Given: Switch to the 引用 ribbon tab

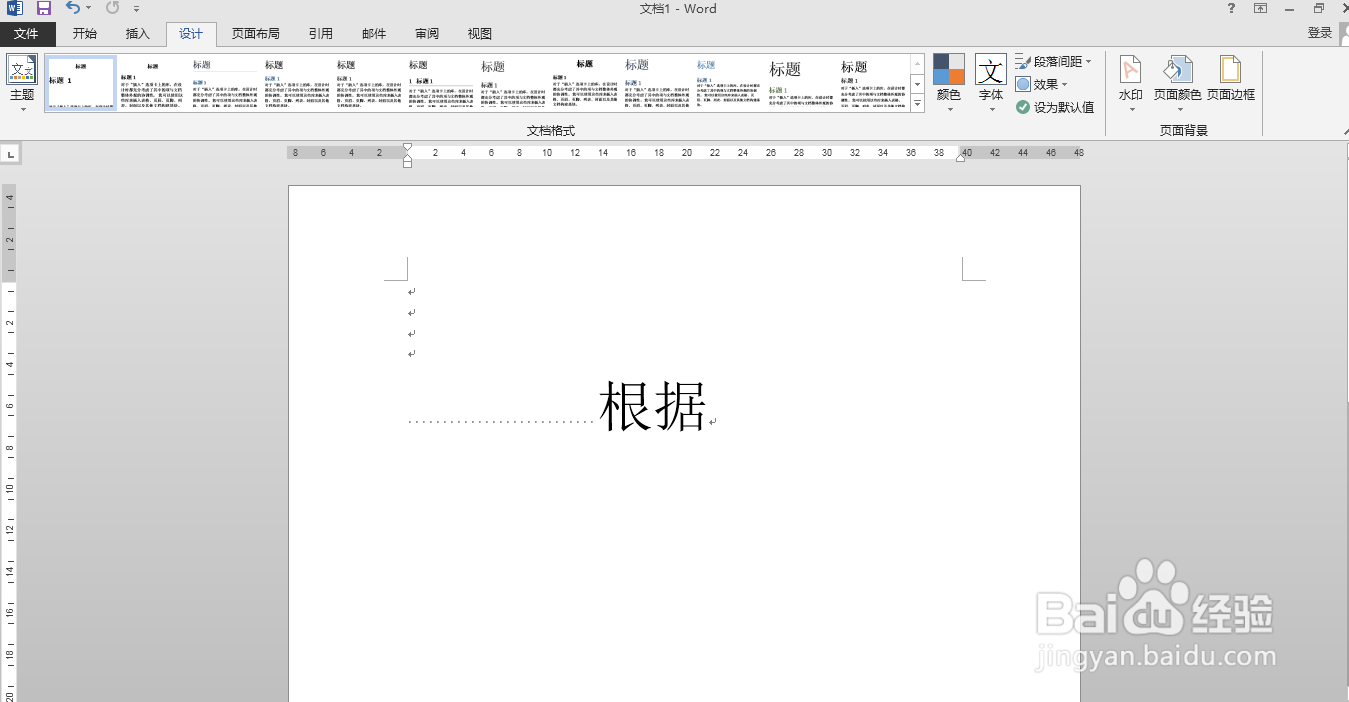Looking at the screenshot, I should pos(321,33).
